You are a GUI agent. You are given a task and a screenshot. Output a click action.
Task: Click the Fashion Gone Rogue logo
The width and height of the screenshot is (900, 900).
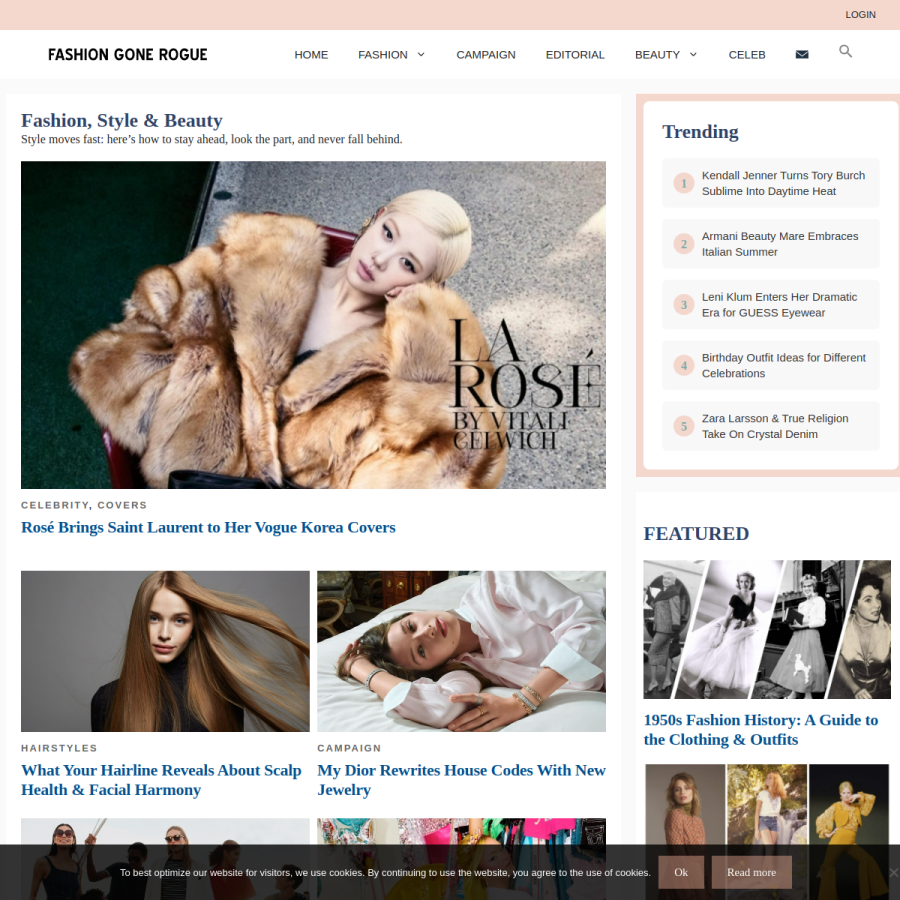(127, 55)
